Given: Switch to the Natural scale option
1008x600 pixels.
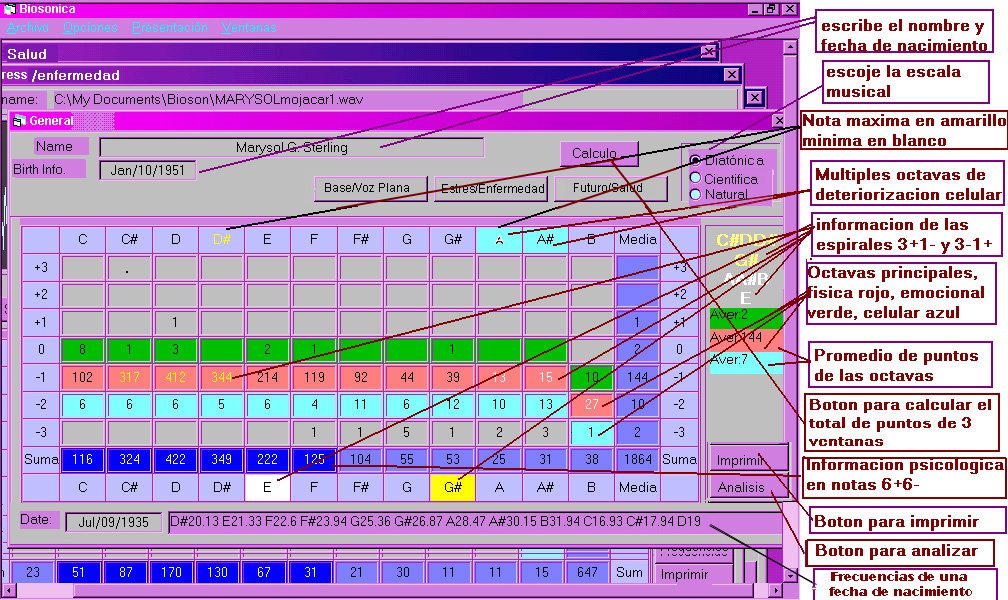Looking at the screenshot, I should pyautogui.click(x=696, y=194).
